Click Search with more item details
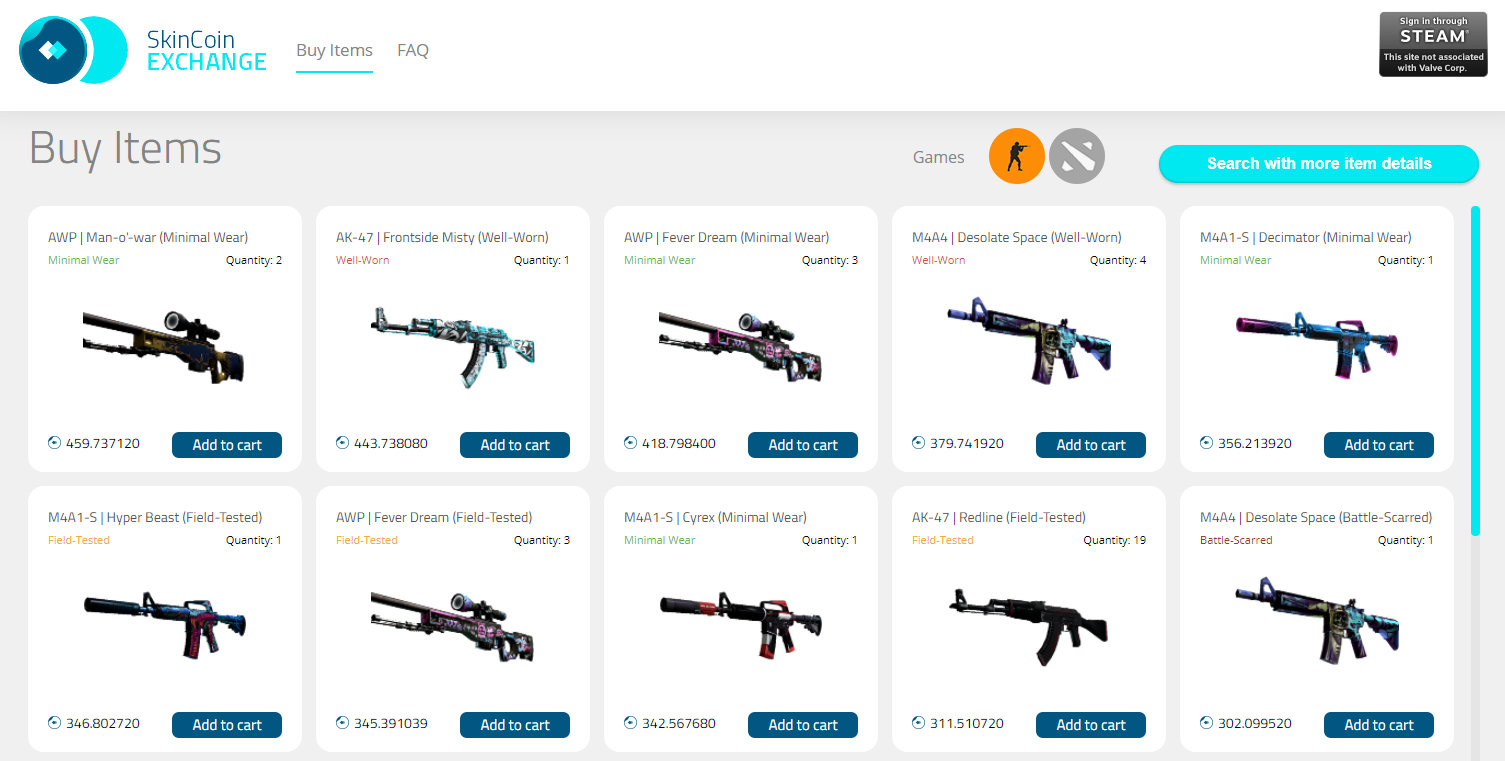Image resolution: width=1505 pixels, height=761 pixels. tap(1319, 164)
